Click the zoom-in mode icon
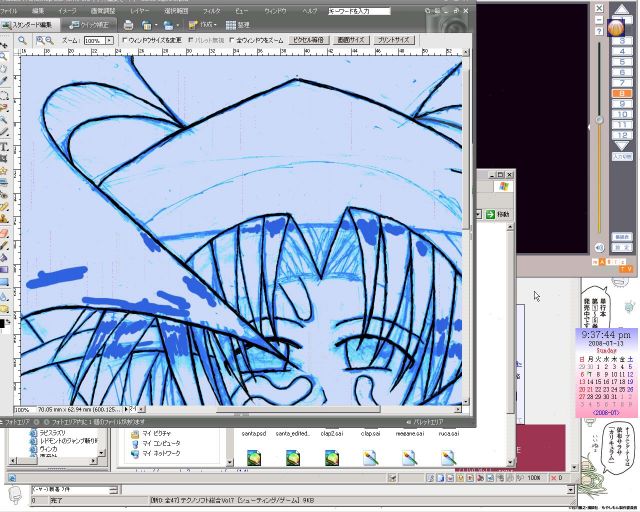This screenshot has height=512, width=640. point(40,40)
